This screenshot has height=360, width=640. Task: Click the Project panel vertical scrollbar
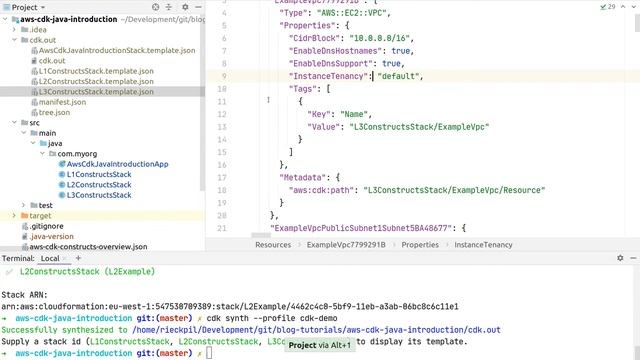(x=202, y=102)
